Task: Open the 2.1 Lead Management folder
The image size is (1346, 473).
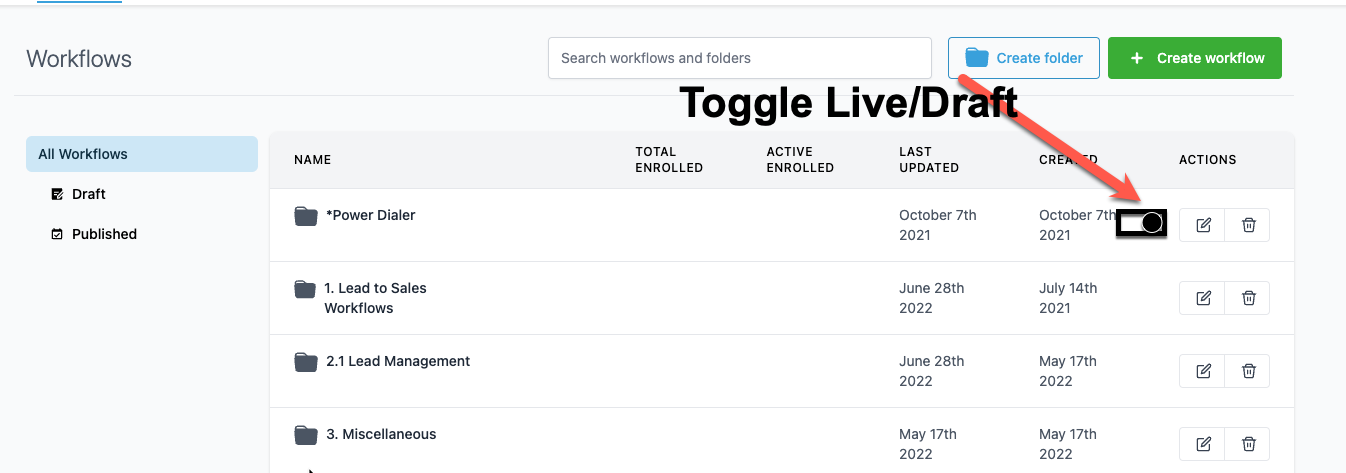Action: coord(397,361)
